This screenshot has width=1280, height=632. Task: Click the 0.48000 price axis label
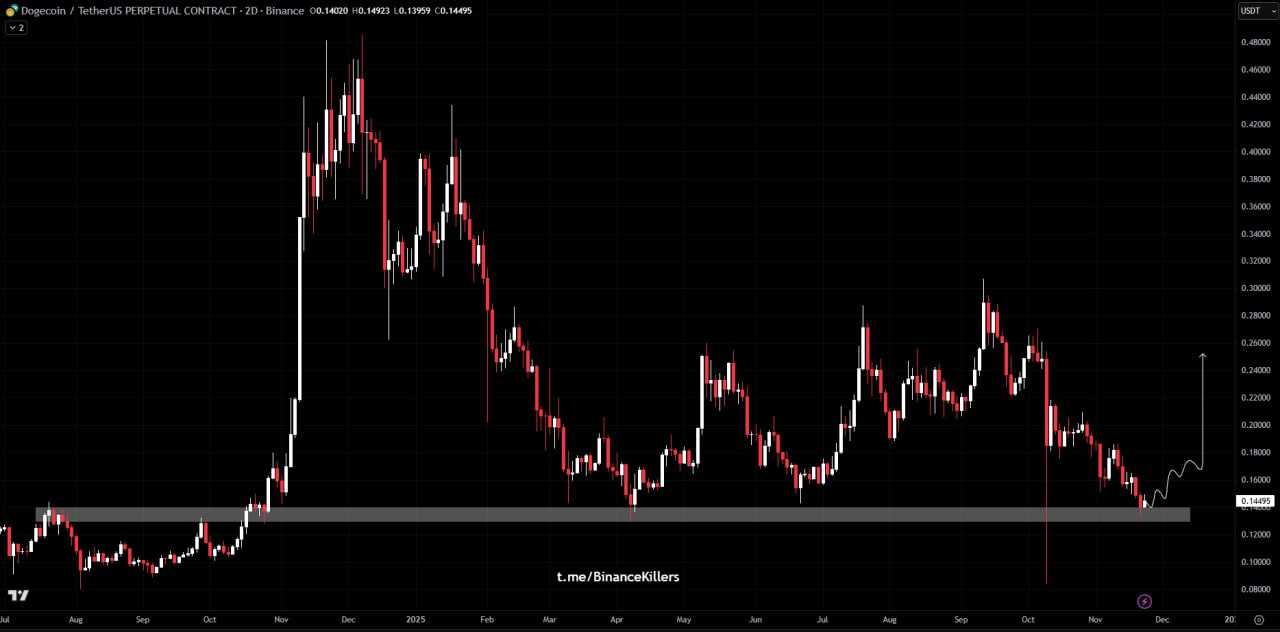tap(1255, 42)
